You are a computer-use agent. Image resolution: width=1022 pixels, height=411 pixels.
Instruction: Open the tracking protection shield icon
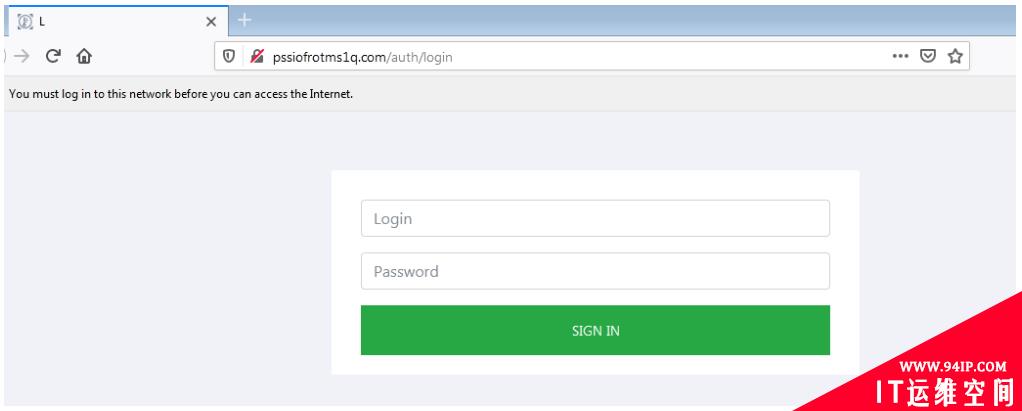[x=229, y=57]
